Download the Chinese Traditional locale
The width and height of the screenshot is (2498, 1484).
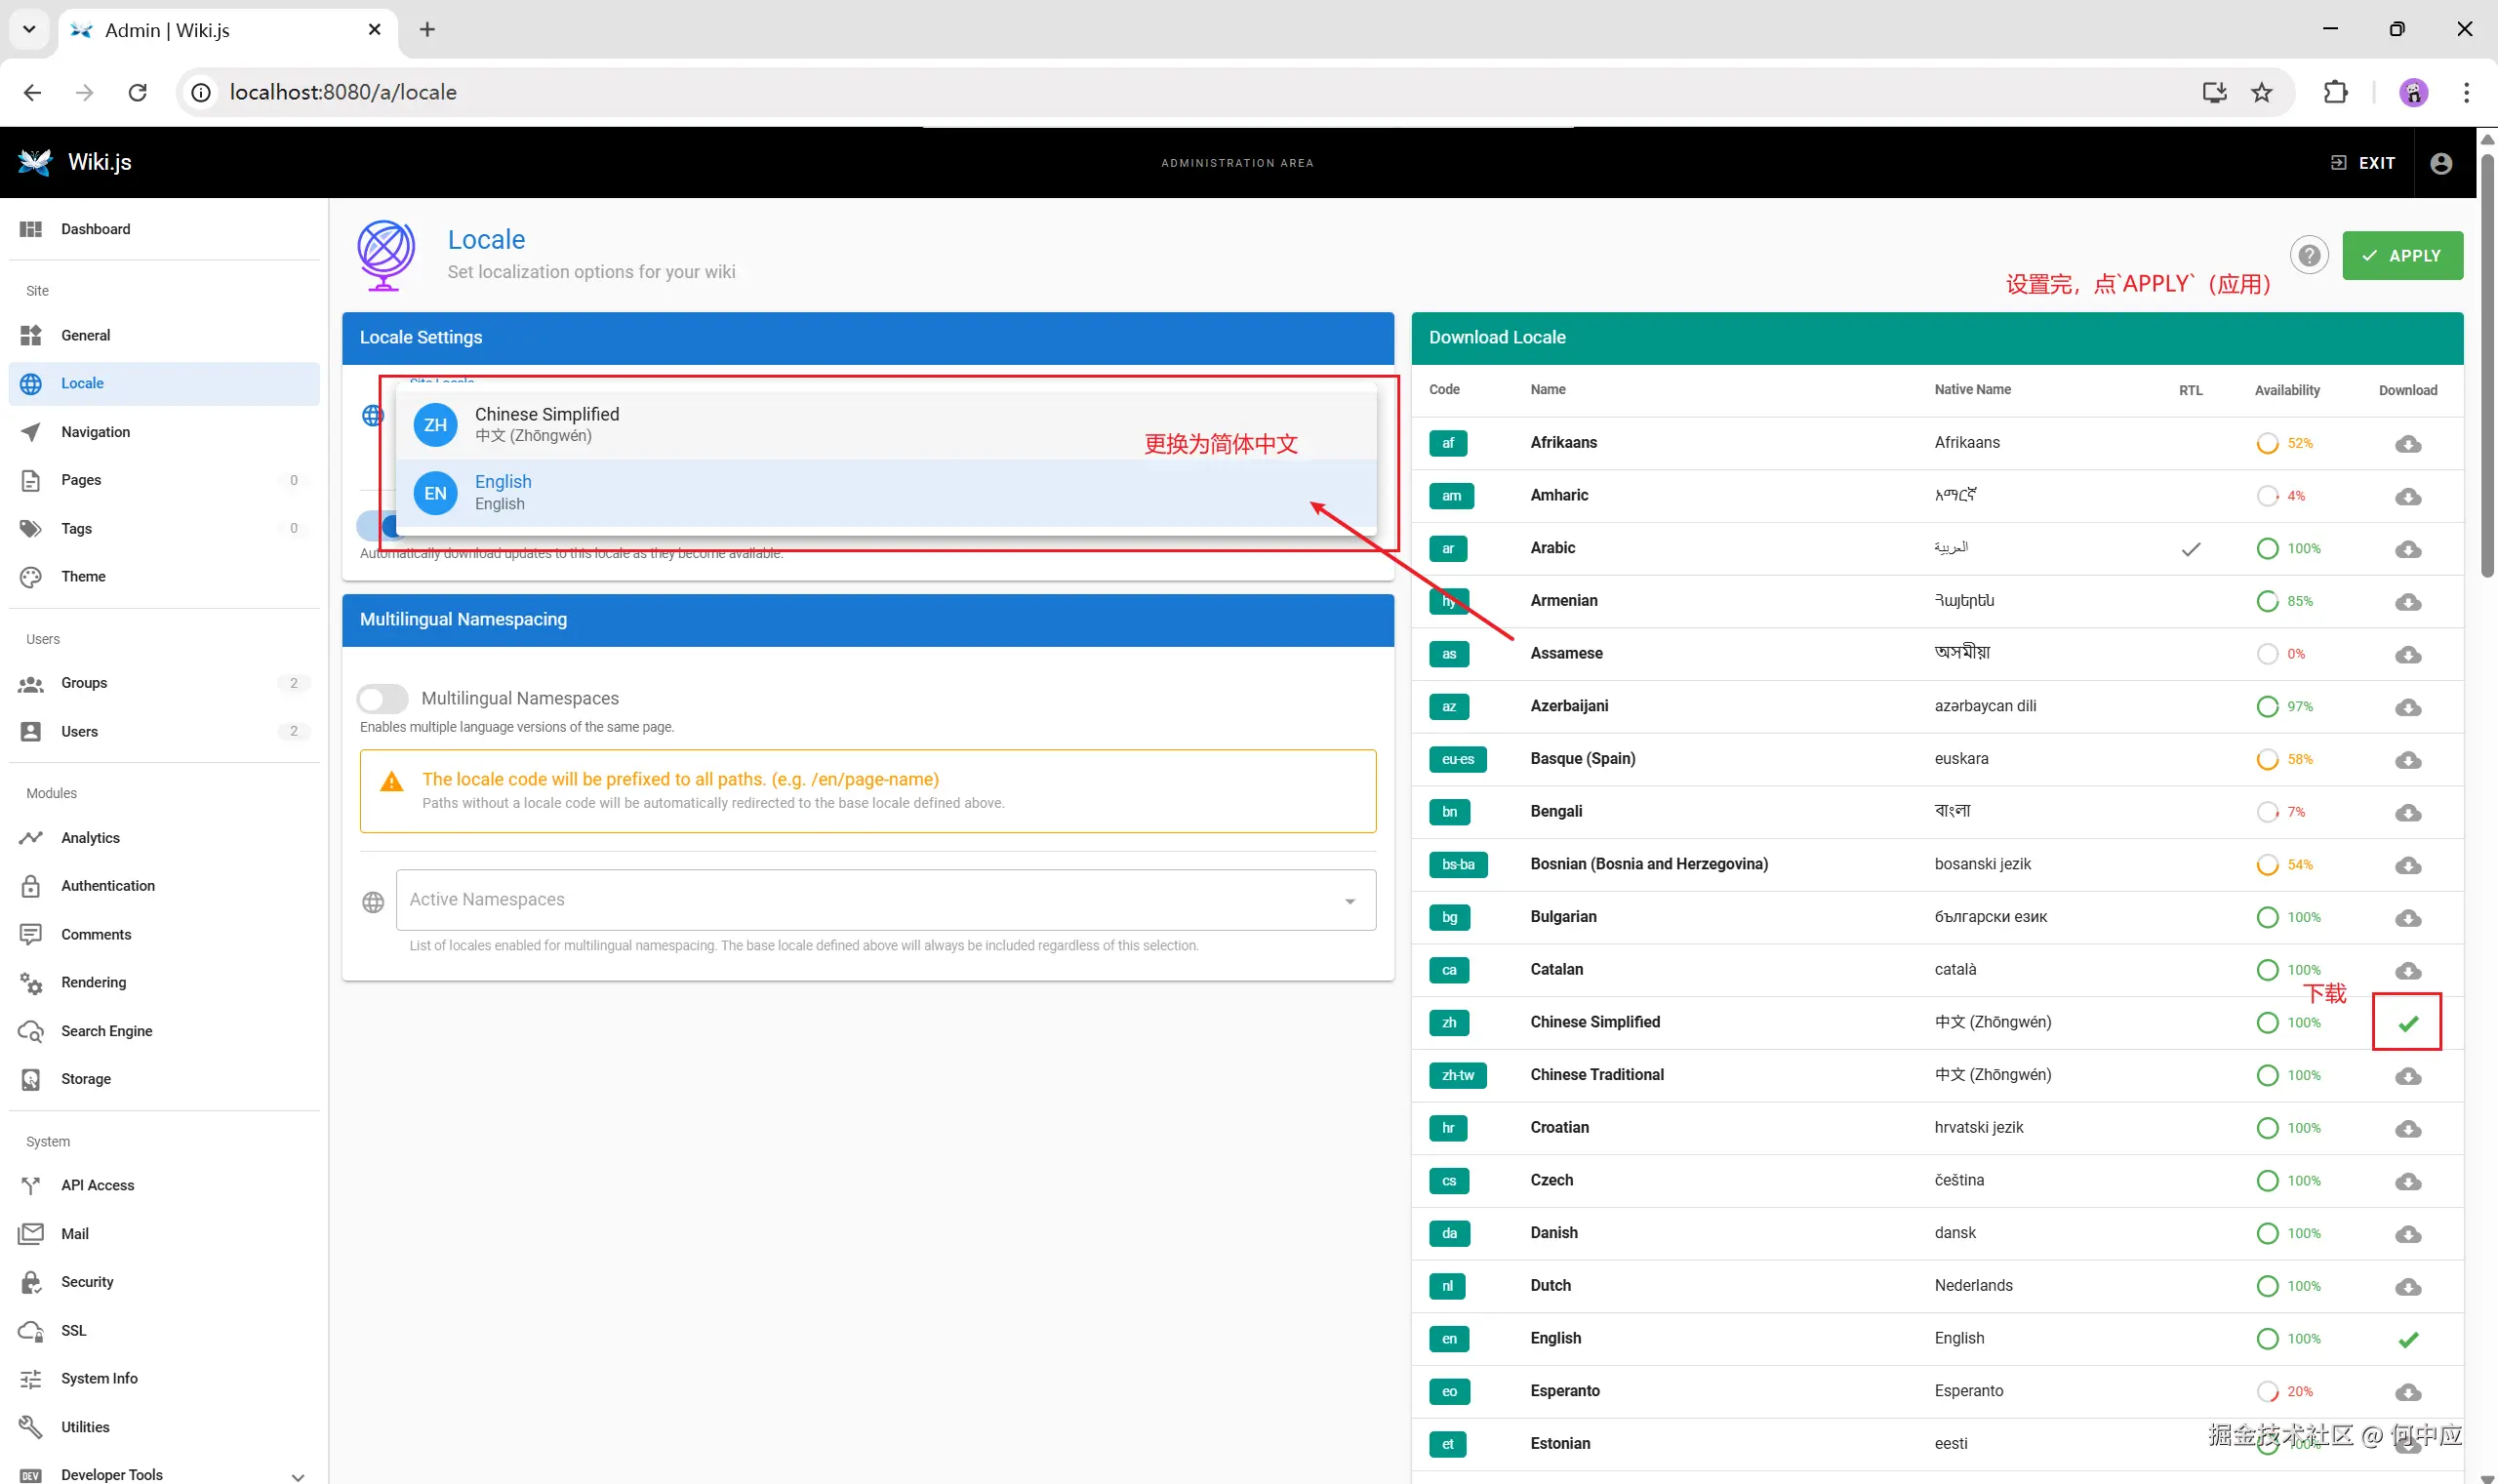pyautogui.click(x=2407, y=1076)
